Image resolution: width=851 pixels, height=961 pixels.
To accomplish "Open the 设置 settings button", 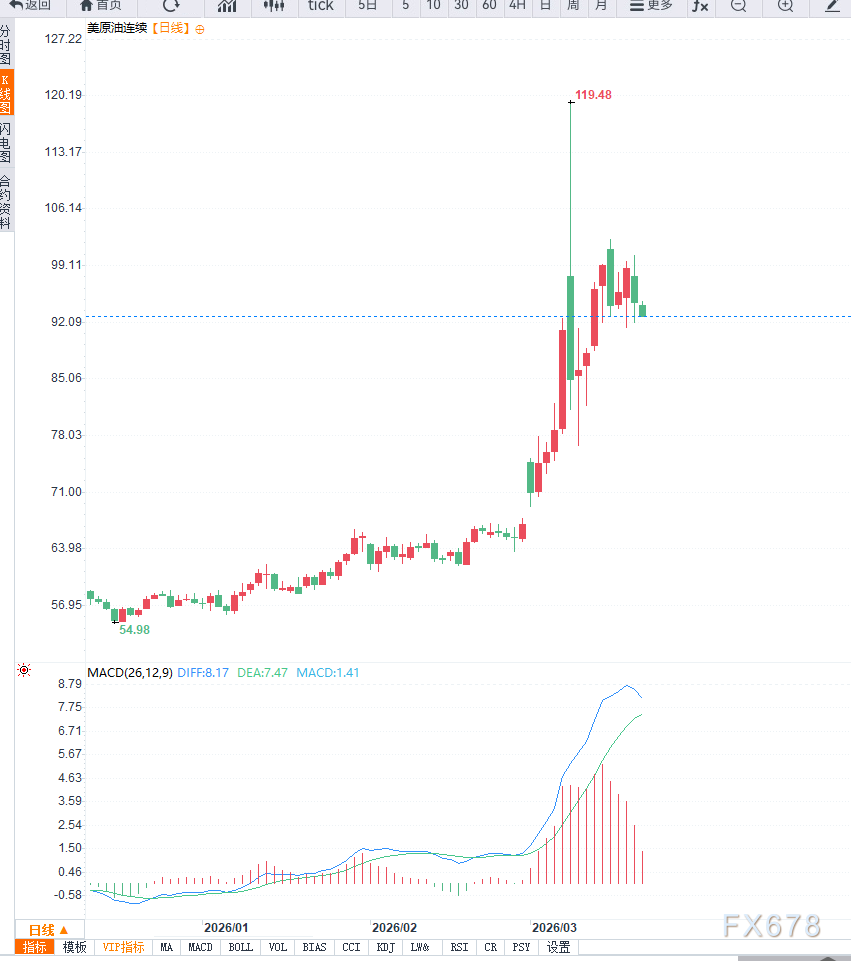I will click(x=558, y=947).
